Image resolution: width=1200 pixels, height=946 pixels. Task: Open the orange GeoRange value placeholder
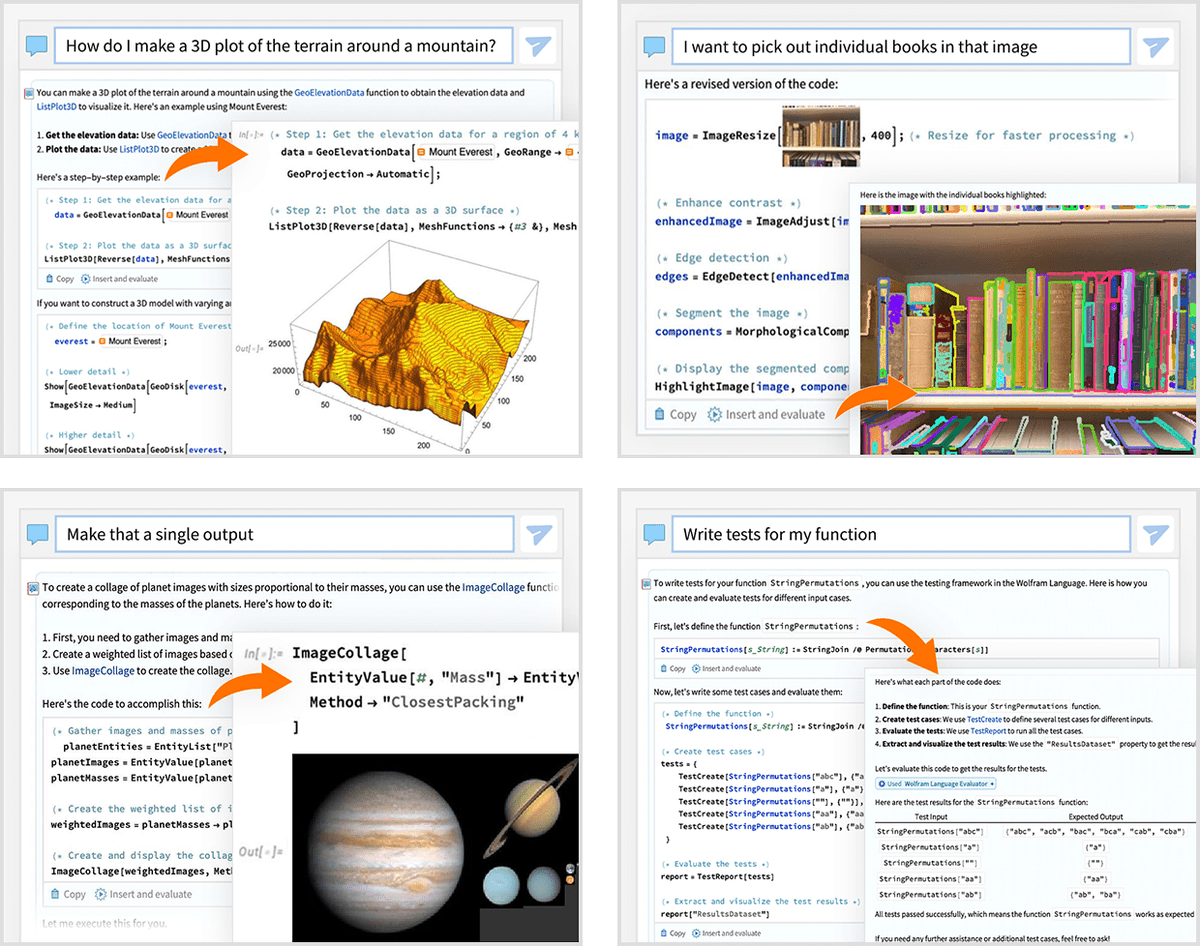click(569, 152)
